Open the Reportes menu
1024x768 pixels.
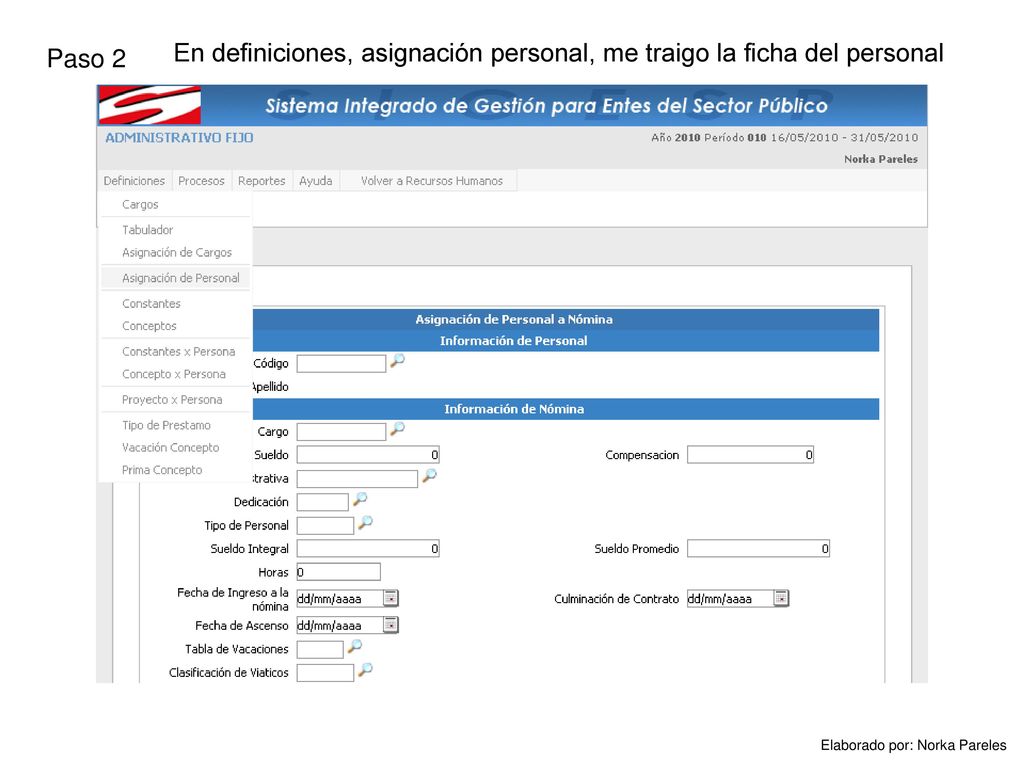tap(261, 181)
